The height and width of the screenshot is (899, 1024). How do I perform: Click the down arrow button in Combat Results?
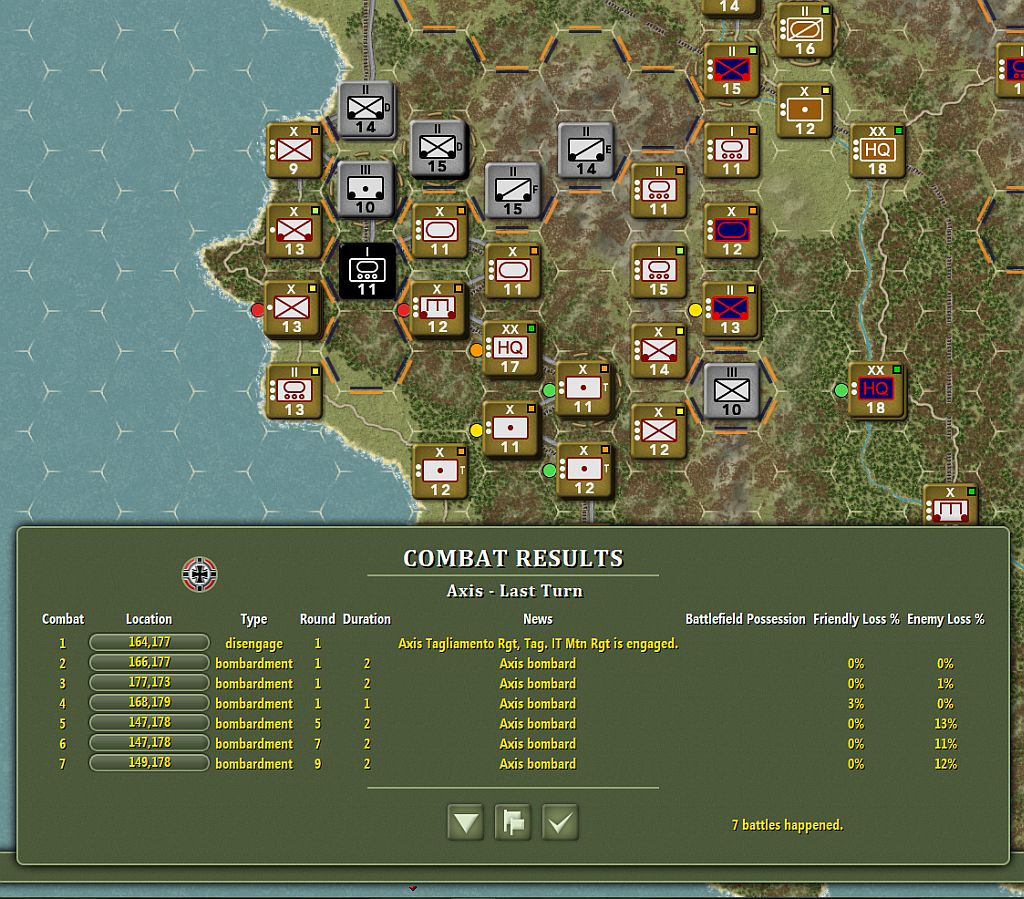tap(466, 822)
